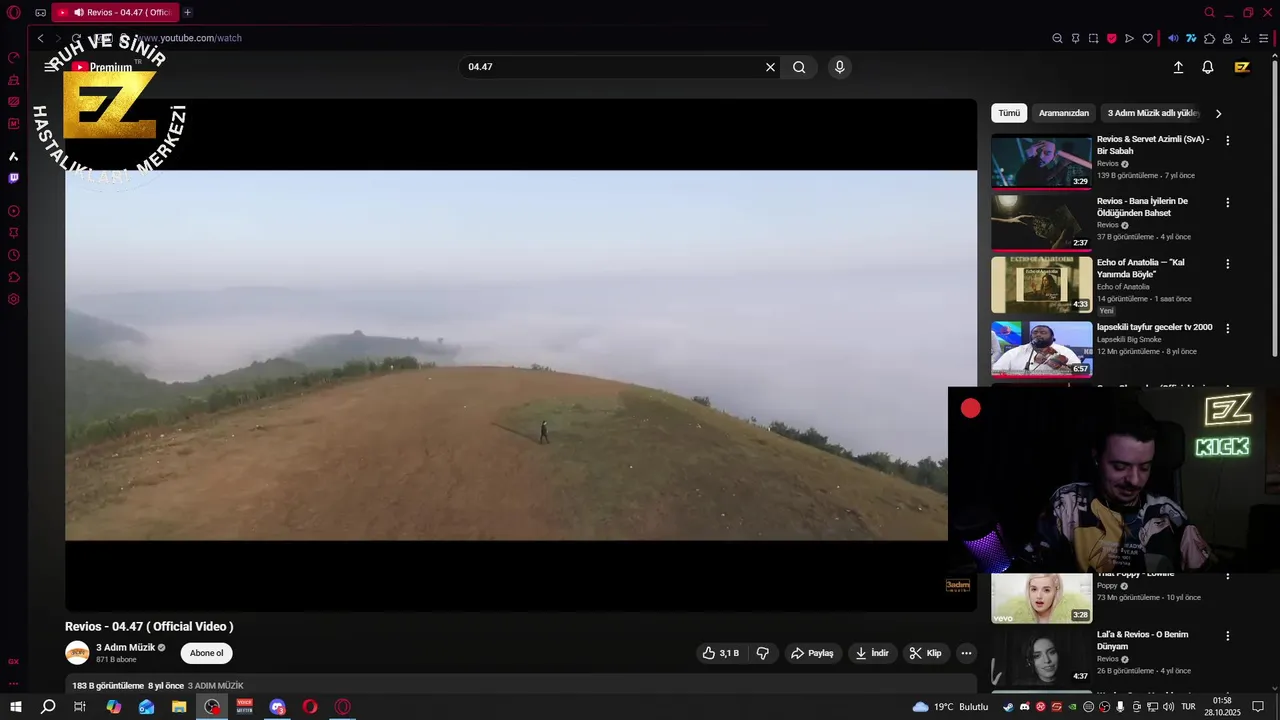Click the YouTube search magnifier button

[799, 67]
